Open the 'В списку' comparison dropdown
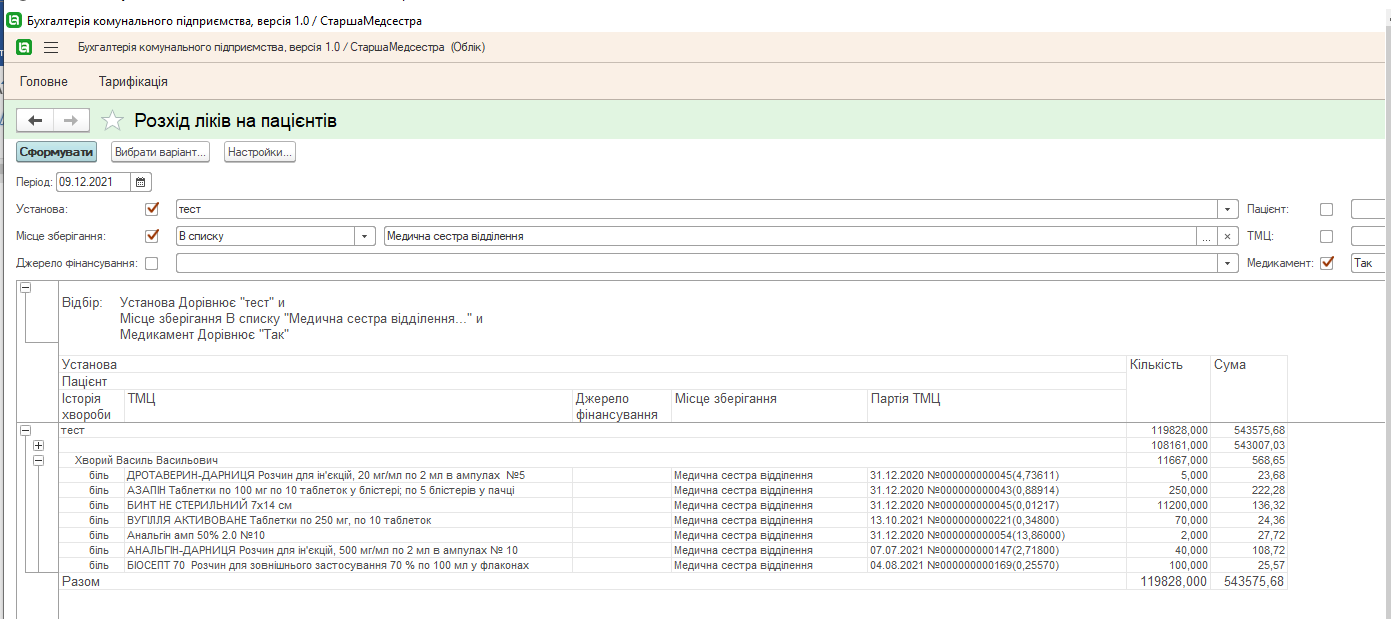Viewport: 1391px width, 619px height. point(364,237)
